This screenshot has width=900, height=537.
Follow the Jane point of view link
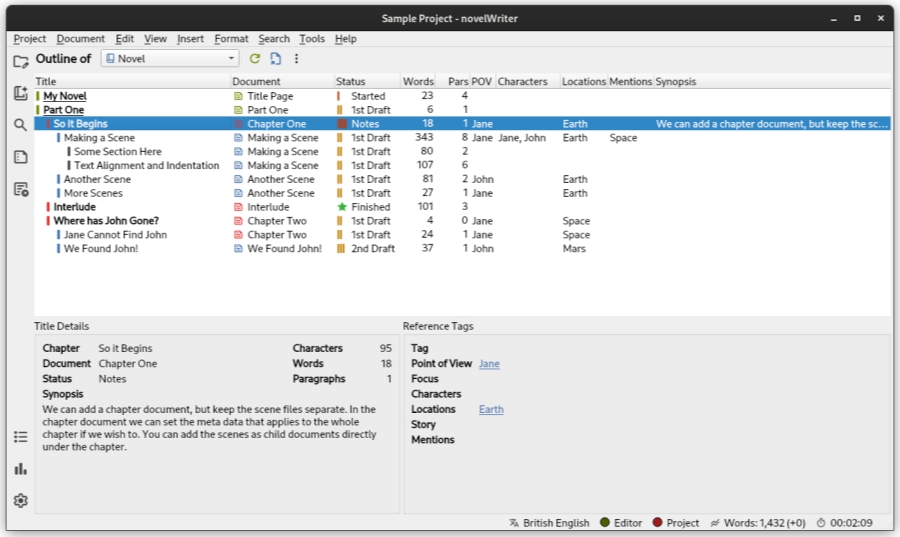pos(489,364)
